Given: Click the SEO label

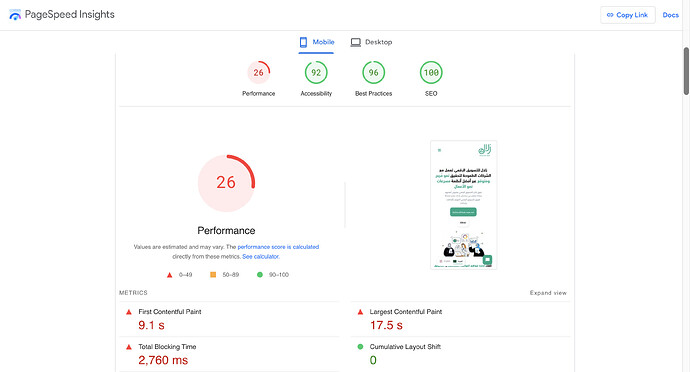Looking at the screenshot, I should click(x=431, y=93).
